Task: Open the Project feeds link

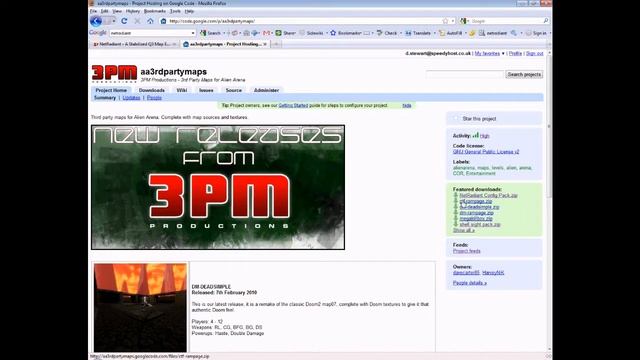Action: point(466,251)
